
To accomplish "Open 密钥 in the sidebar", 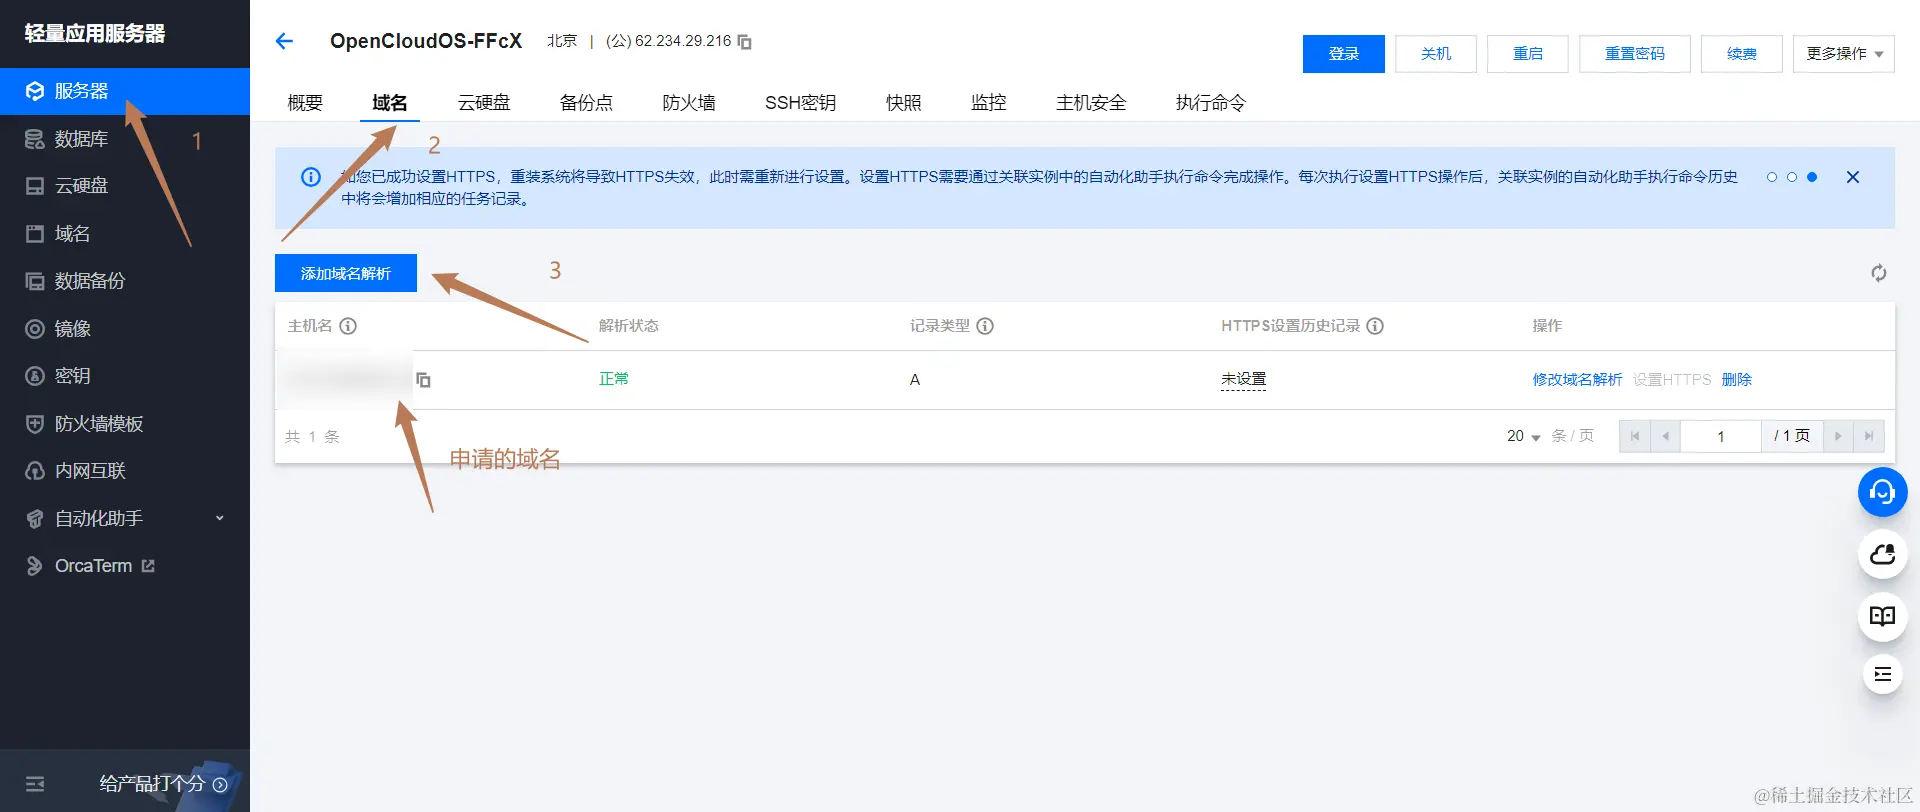I will click(125, 376).
